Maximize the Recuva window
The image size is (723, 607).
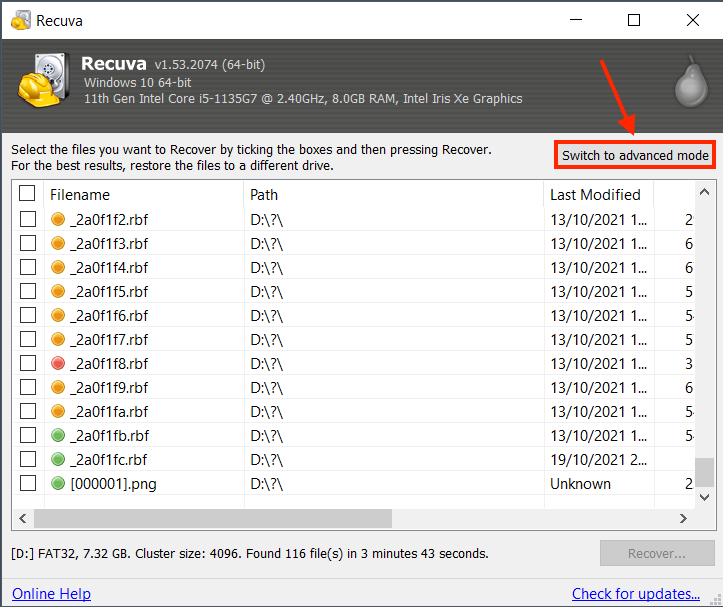point(634,20)
